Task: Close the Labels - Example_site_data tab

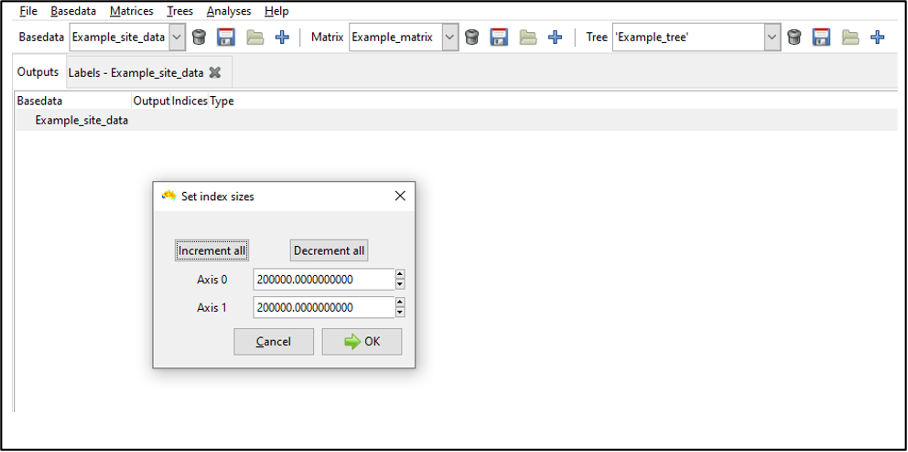Action: 215,72
